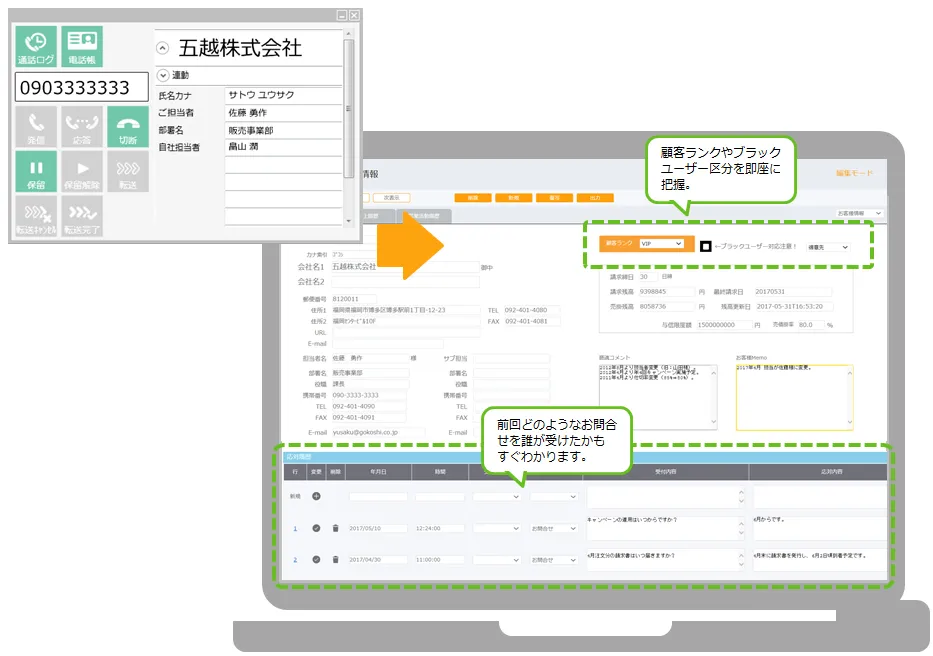This screenshot has width=933, height=656.
Task: Click the 発信 outgoing call button
Action: click(x=36, y=127)
